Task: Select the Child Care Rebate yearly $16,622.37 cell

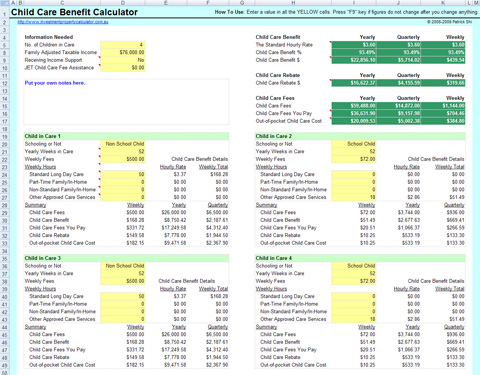Action: tap(354, 83)
